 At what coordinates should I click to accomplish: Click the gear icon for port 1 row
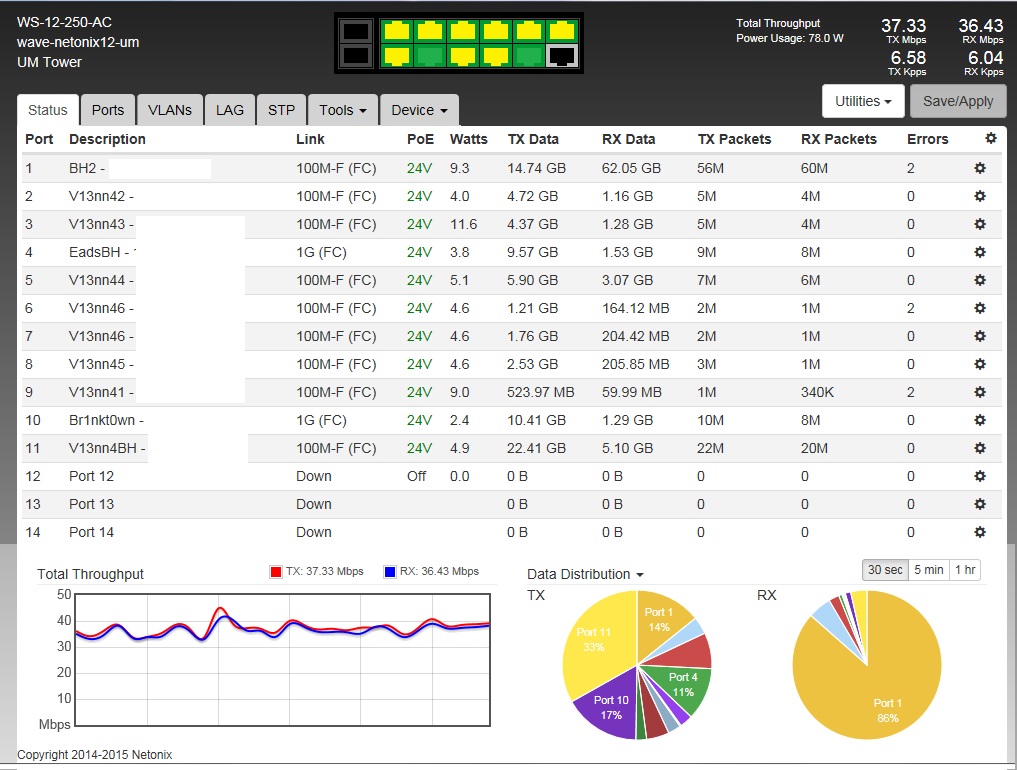980,168
